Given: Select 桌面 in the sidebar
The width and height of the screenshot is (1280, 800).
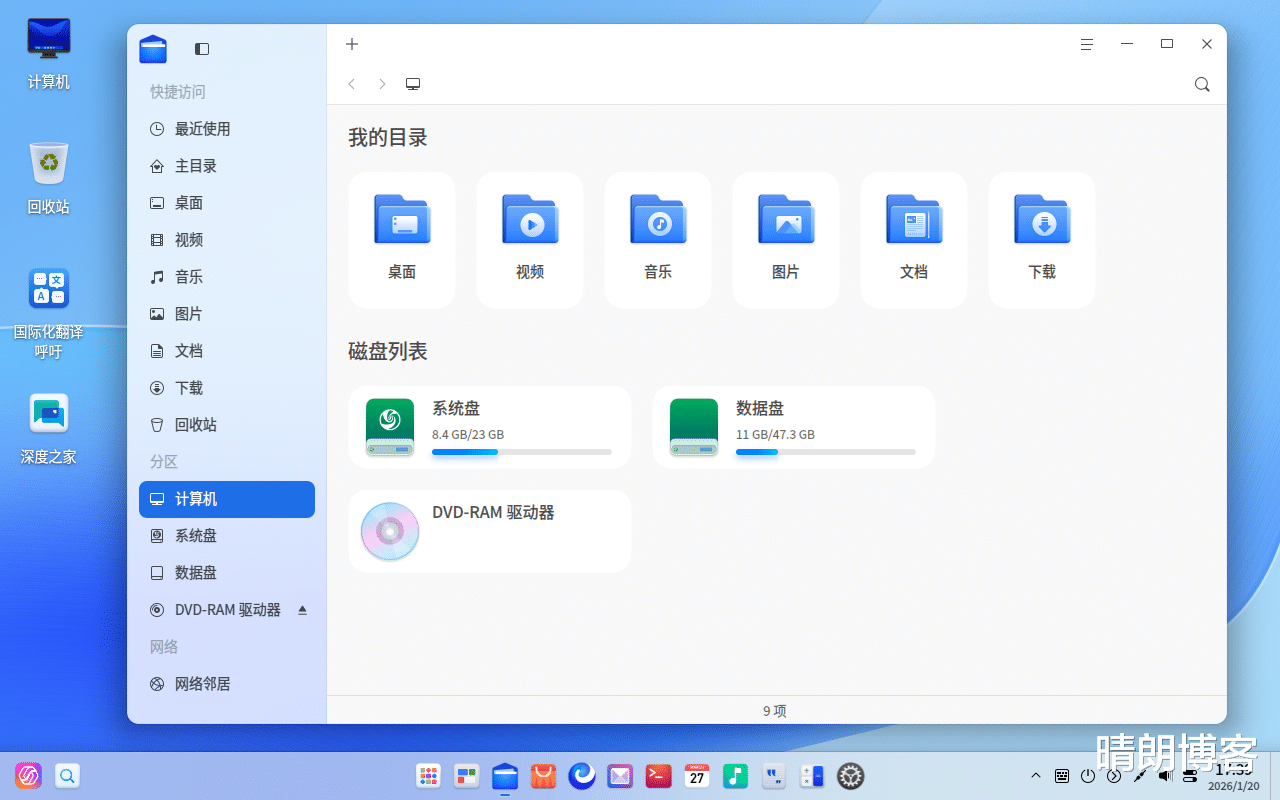Looking at the screenshot, I should pos(227,203).
